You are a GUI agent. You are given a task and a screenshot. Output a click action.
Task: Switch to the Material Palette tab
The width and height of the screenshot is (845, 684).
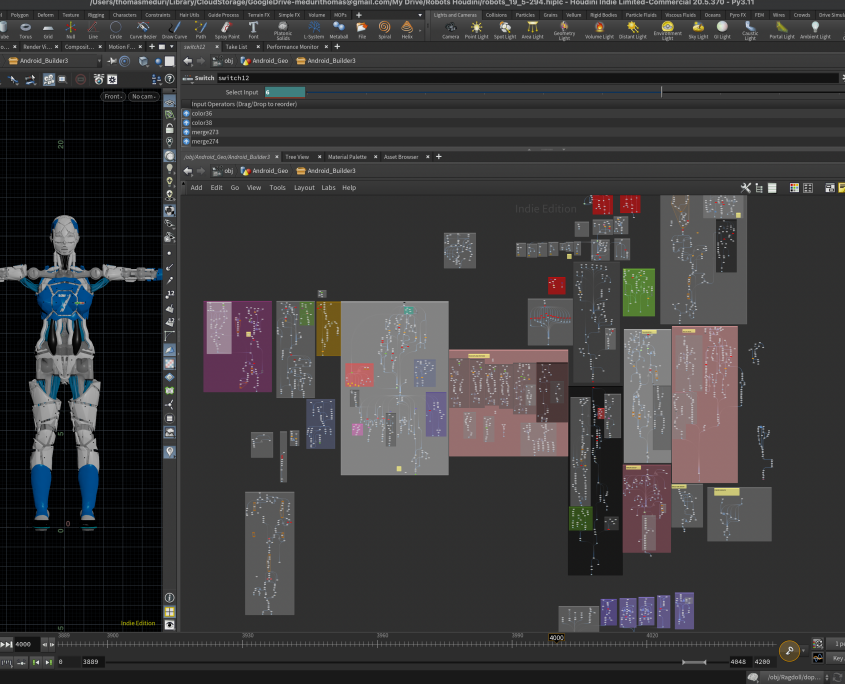click(x=347, y=157)
